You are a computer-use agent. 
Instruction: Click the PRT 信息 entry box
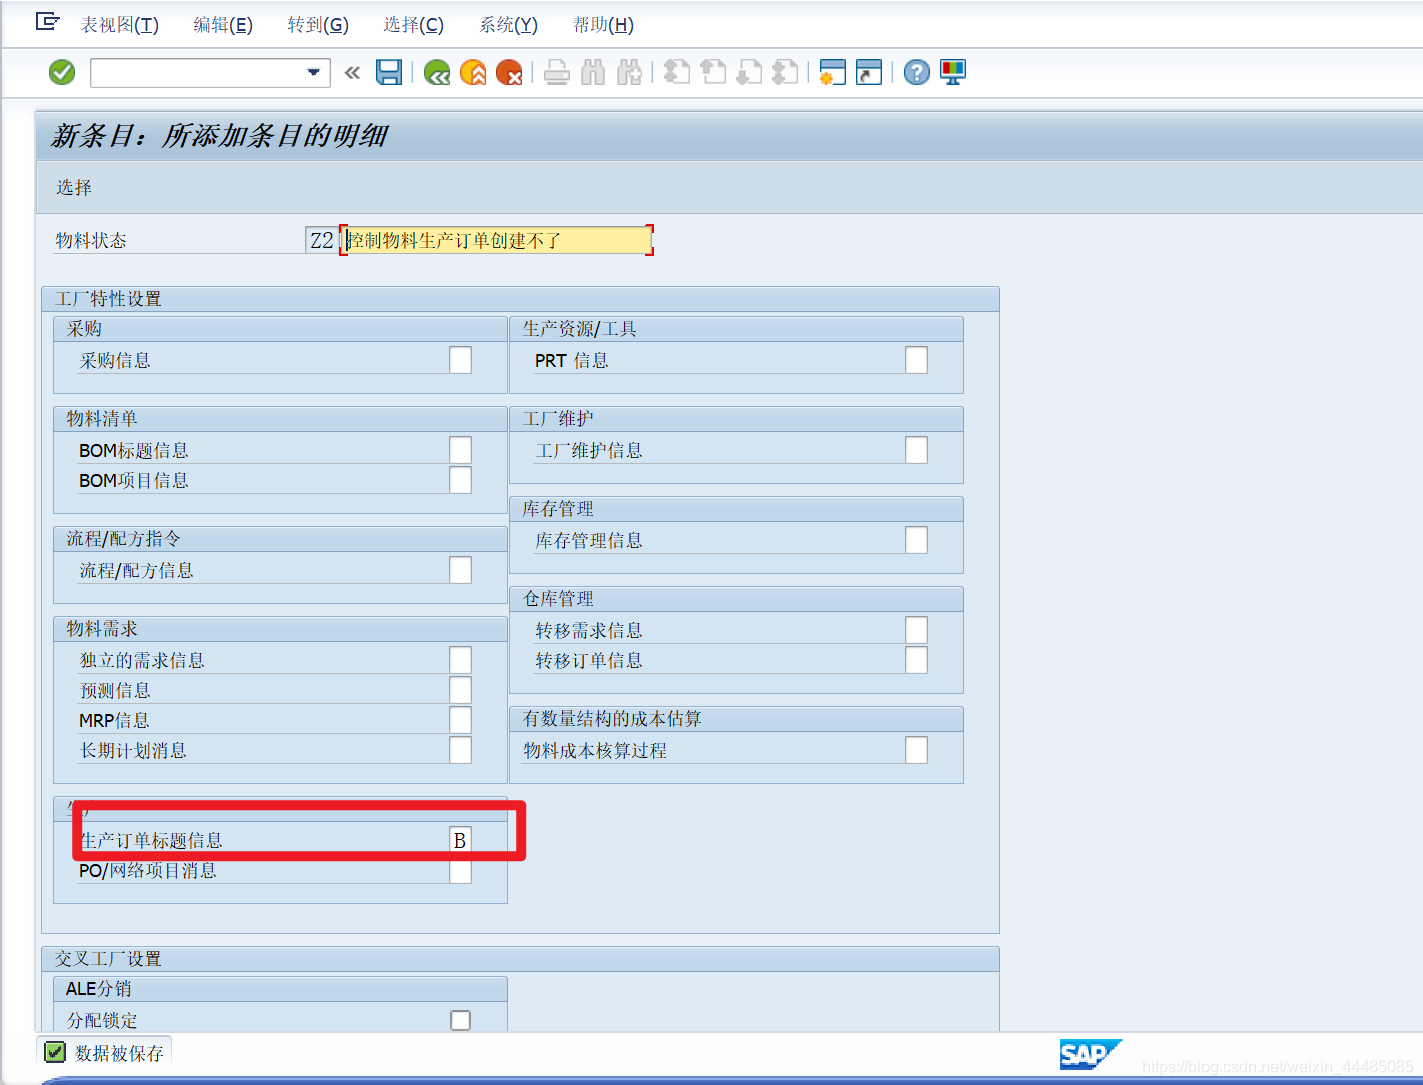(x=916, y=360)
